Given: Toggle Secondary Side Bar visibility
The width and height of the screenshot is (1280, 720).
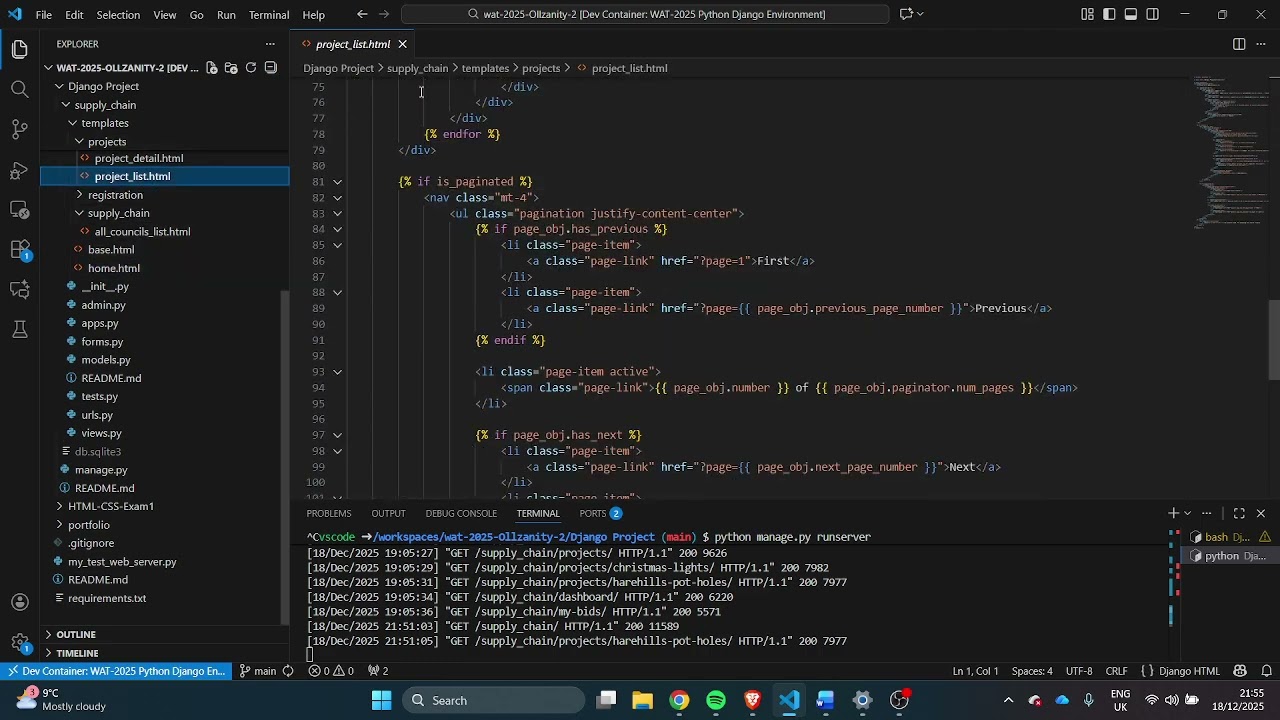Looking at the screenshot, I should tap(1153, 14).
